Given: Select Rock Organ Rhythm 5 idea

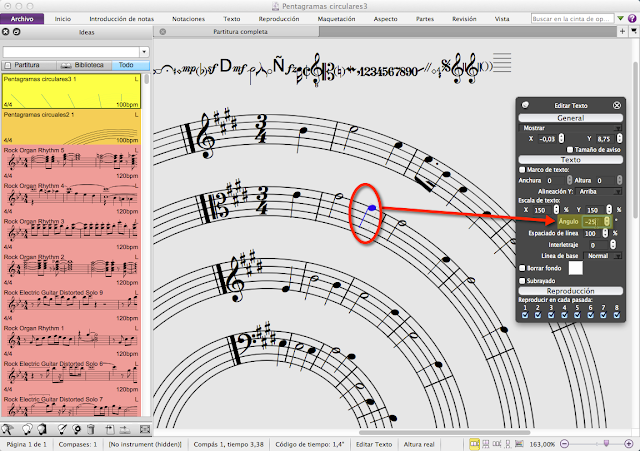Looking at the screenshot, I should 71,162.
